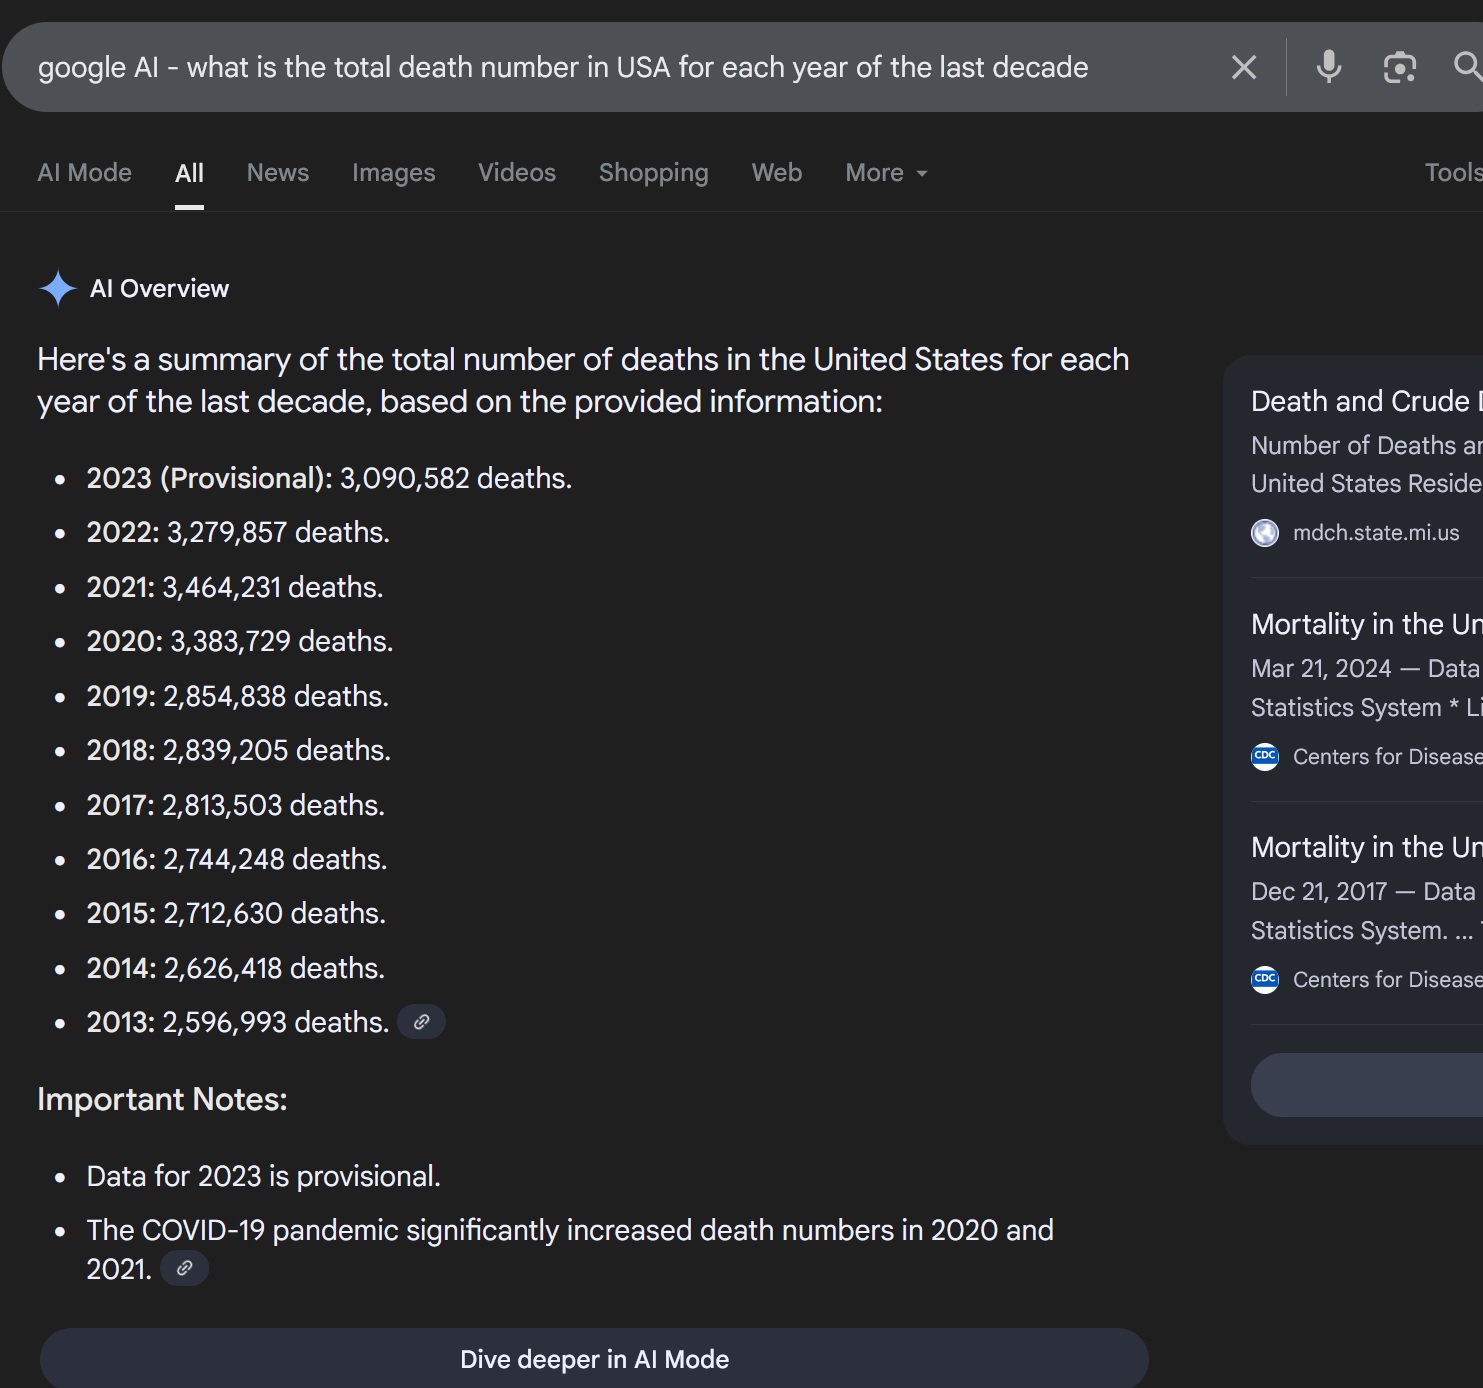
Task: Select the 2019: 2,854,838 deaths line
Action: [x=238, y=696]
